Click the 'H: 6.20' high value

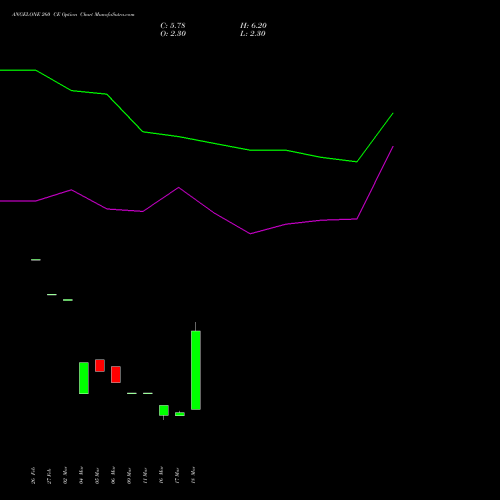point(253,26)
